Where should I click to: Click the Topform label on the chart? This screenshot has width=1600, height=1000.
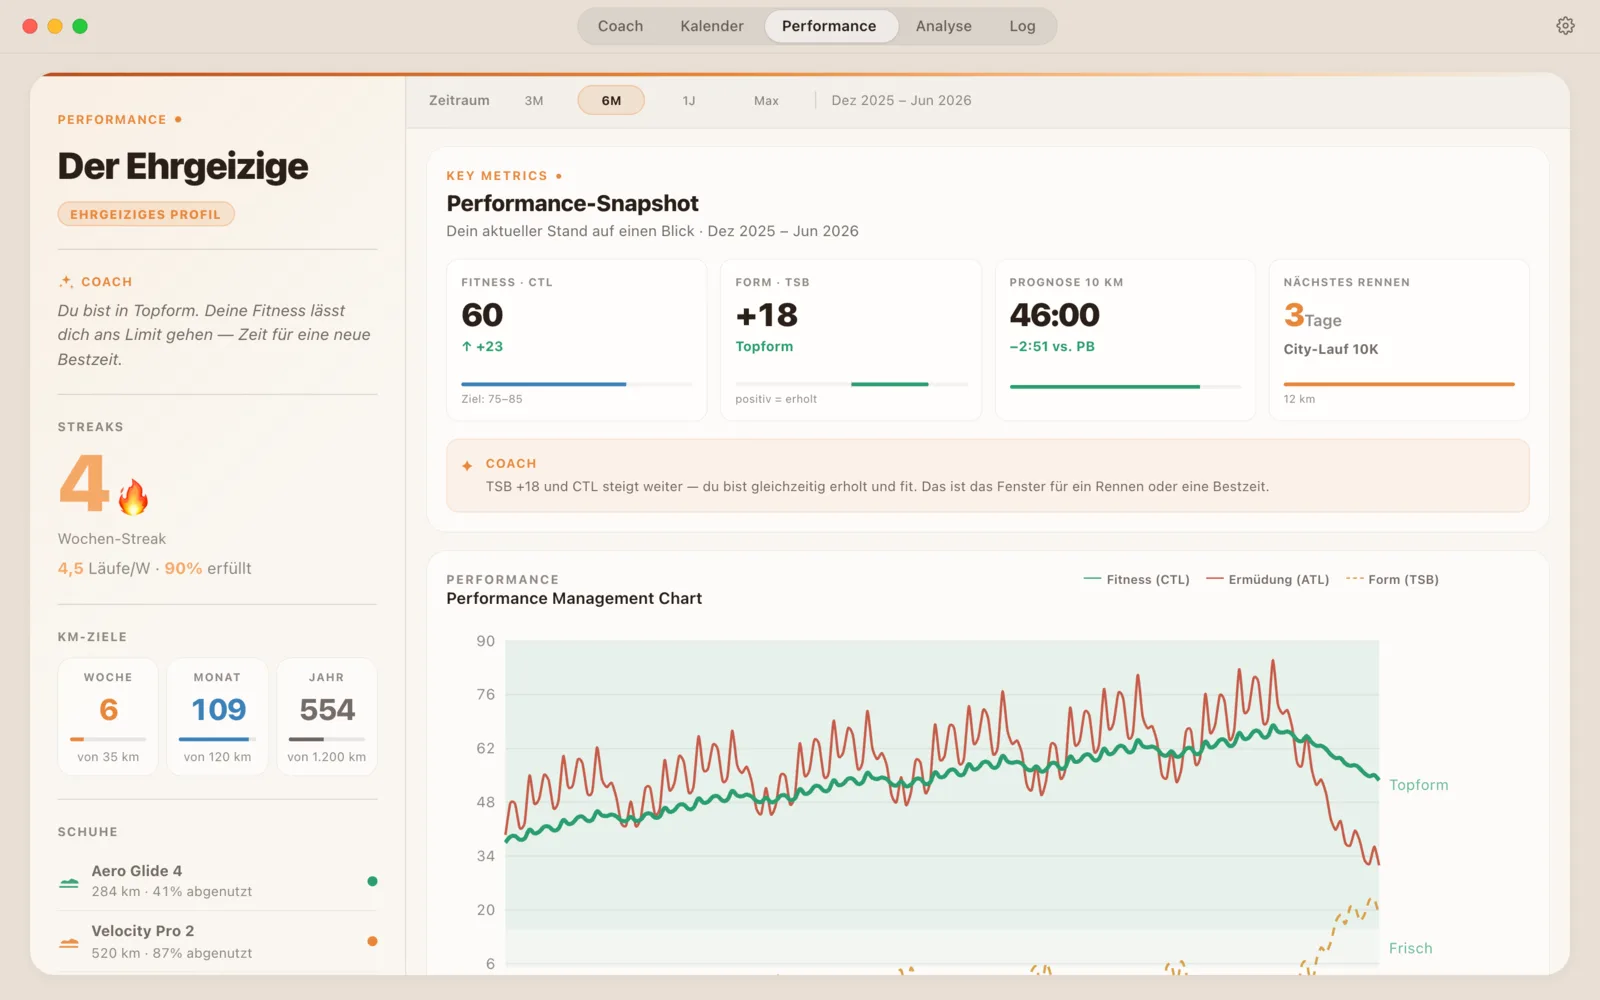[1418, 785]
